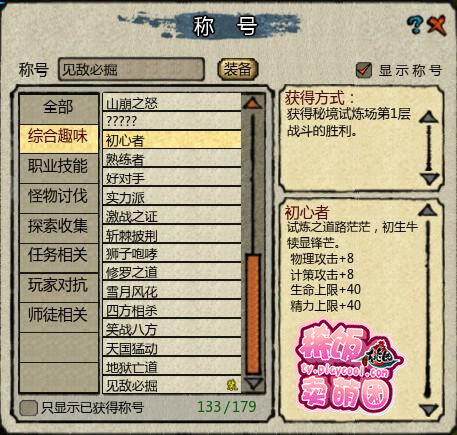457x435 pixels.
Task: Click the 装备 button
Action: click(237, 69)
